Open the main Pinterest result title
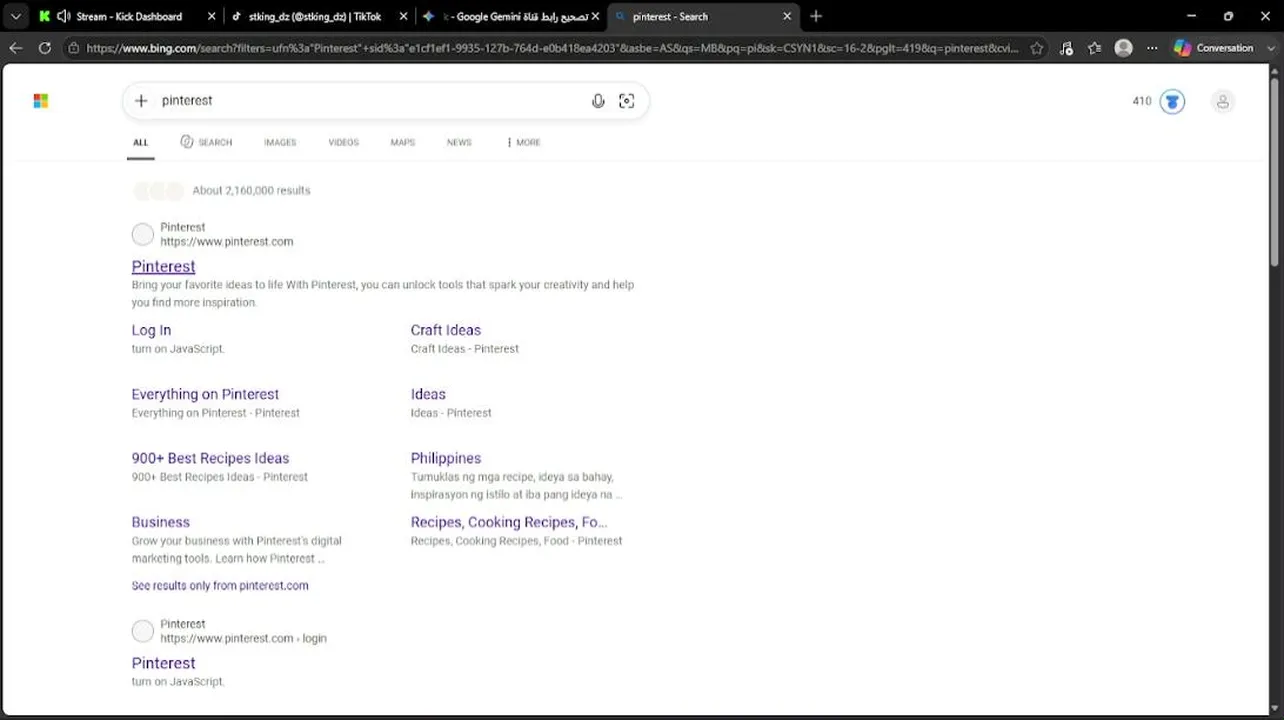1284x720 pixels. click(163, 267)
